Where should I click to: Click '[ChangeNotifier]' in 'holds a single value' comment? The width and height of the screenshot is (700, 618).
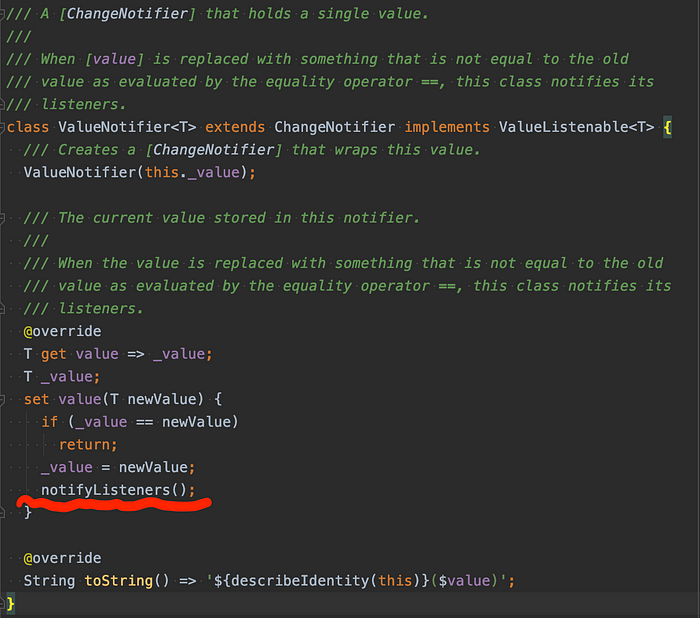127,14
